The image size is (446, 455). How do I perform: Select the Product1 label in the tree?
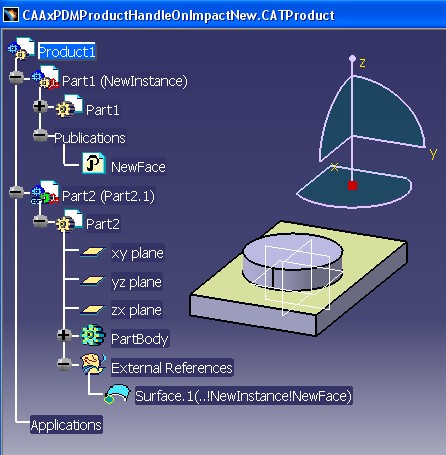pos(67,51)
